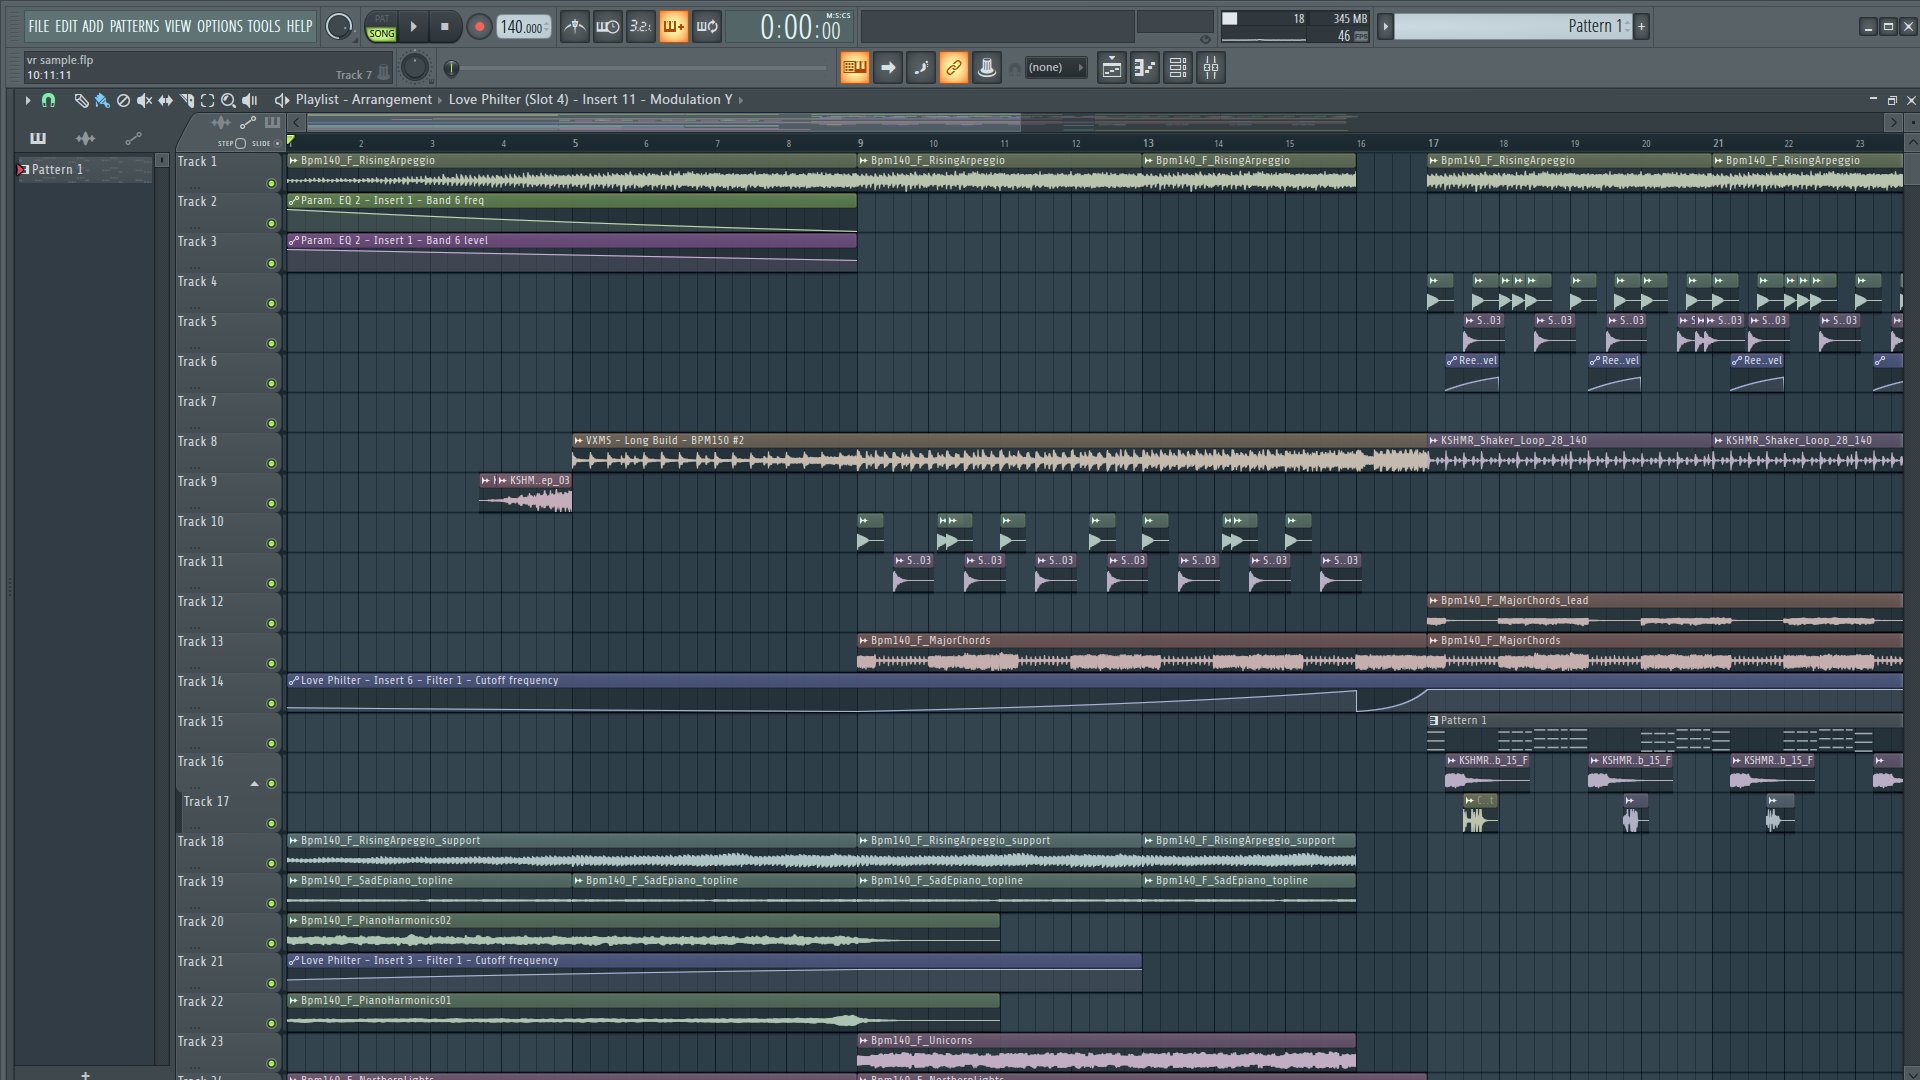1920x1080 pixels.
Task: Choose the Select marquee tool
Action: (x=207, y=100)
